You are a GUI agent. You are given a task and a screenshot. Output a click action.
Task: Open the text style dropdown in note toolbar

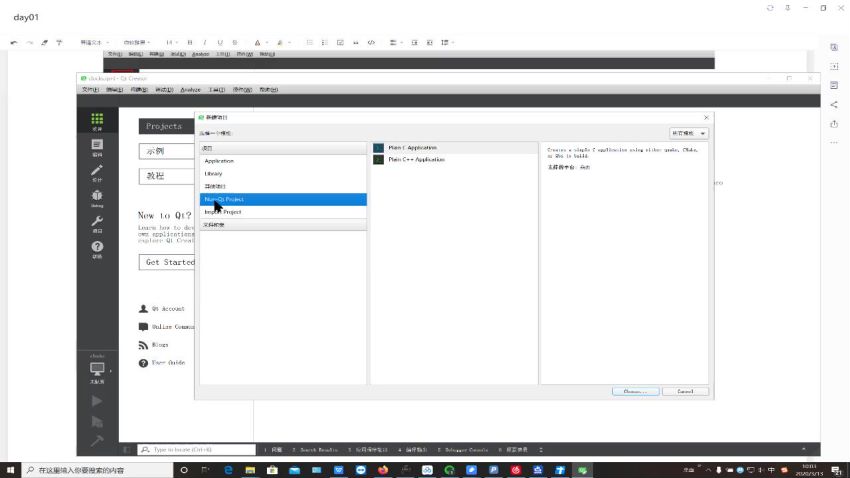[x=94, y=42]
